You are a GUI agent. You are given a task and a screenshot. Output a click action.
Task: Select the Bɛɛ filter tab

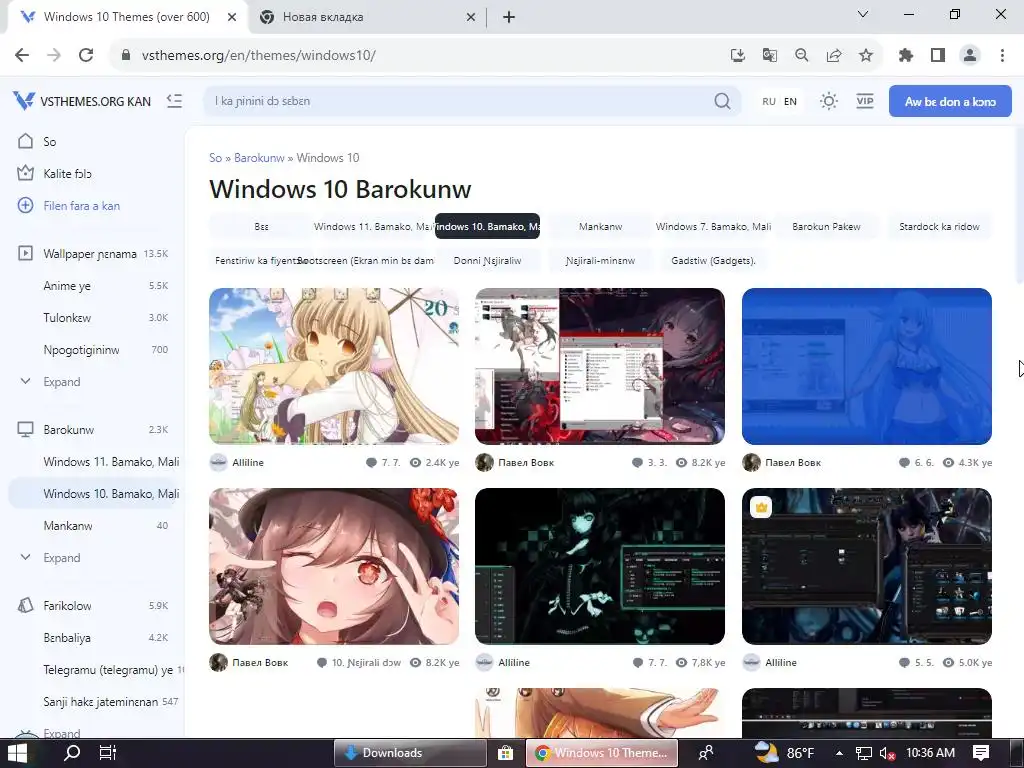261,227
